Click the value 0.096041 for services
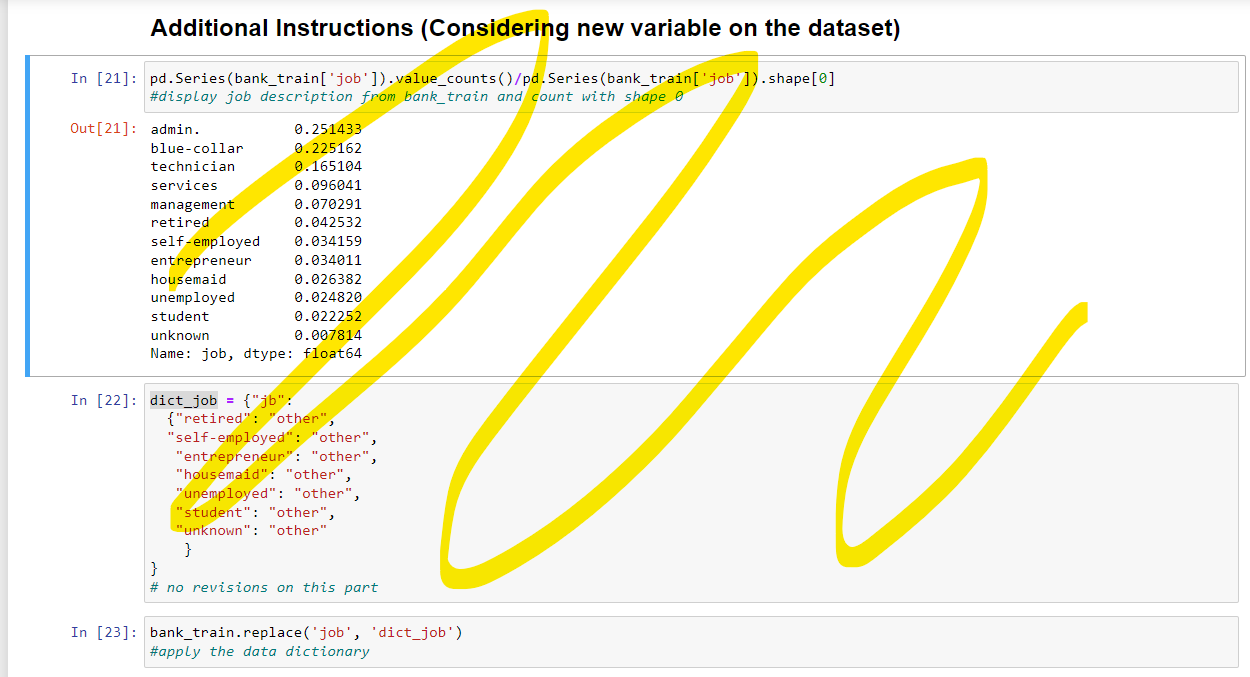Viewport: 1250px width, 677px height. click(x=328, y=185)
